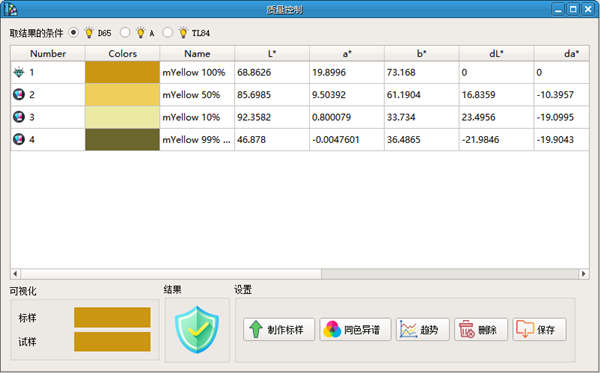Click the Colors column header

122,54
